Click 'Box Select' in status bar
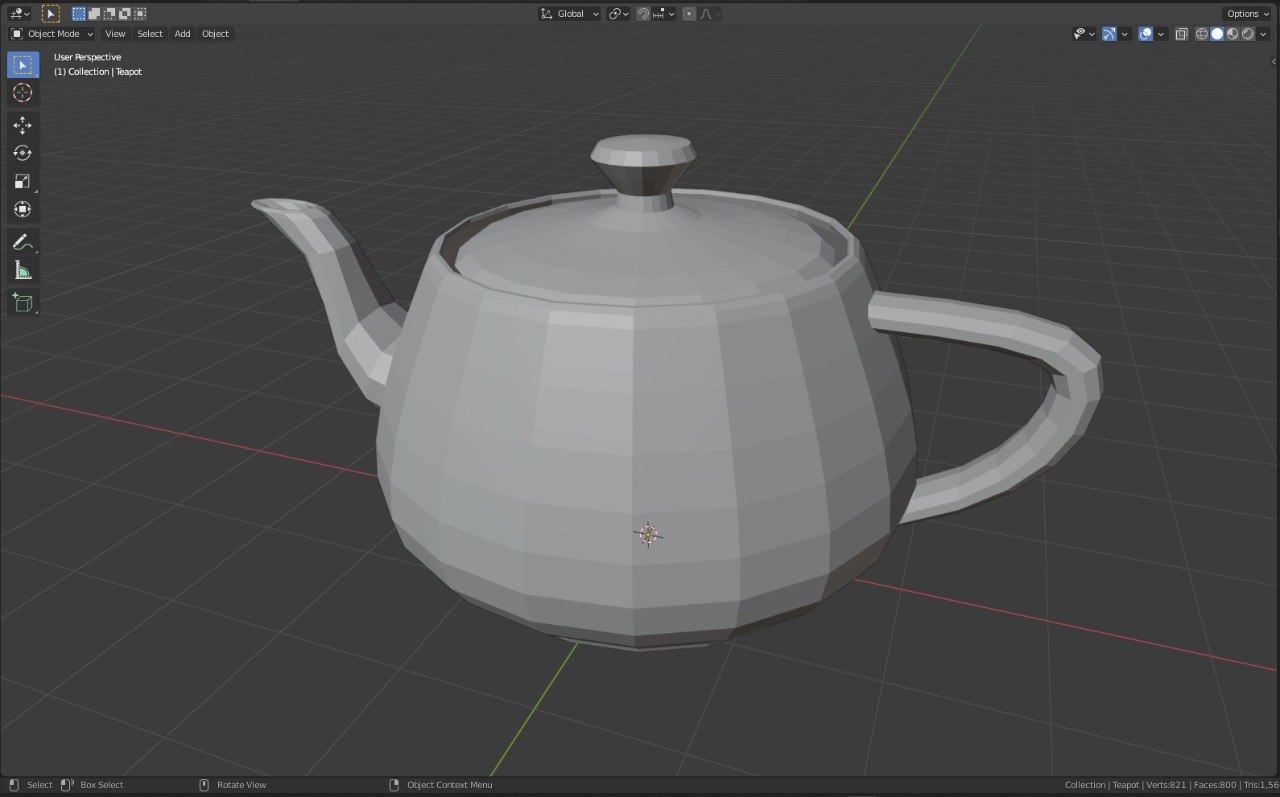 tap(101, 785)
